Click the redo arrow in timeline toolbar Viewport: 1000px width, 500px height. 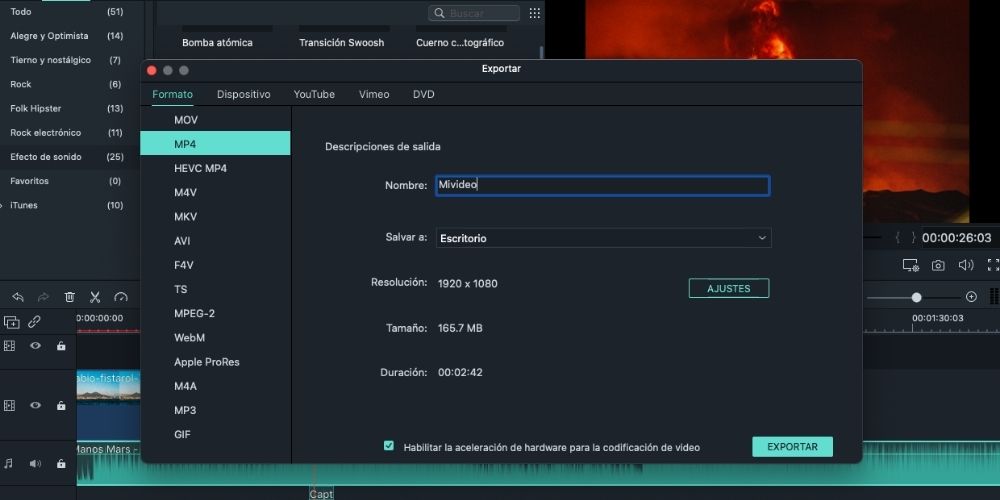coord(43,297)
